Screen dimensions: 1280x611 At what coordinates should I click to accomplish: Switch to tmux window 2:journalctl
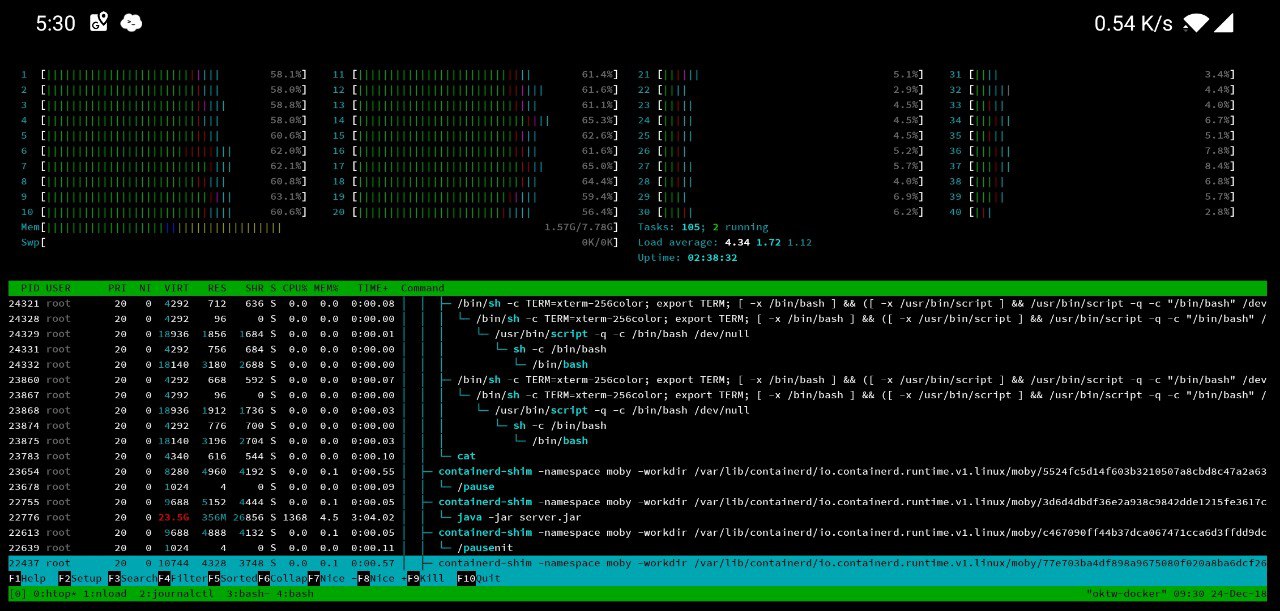pyautogui.click(x=176, y=594)
